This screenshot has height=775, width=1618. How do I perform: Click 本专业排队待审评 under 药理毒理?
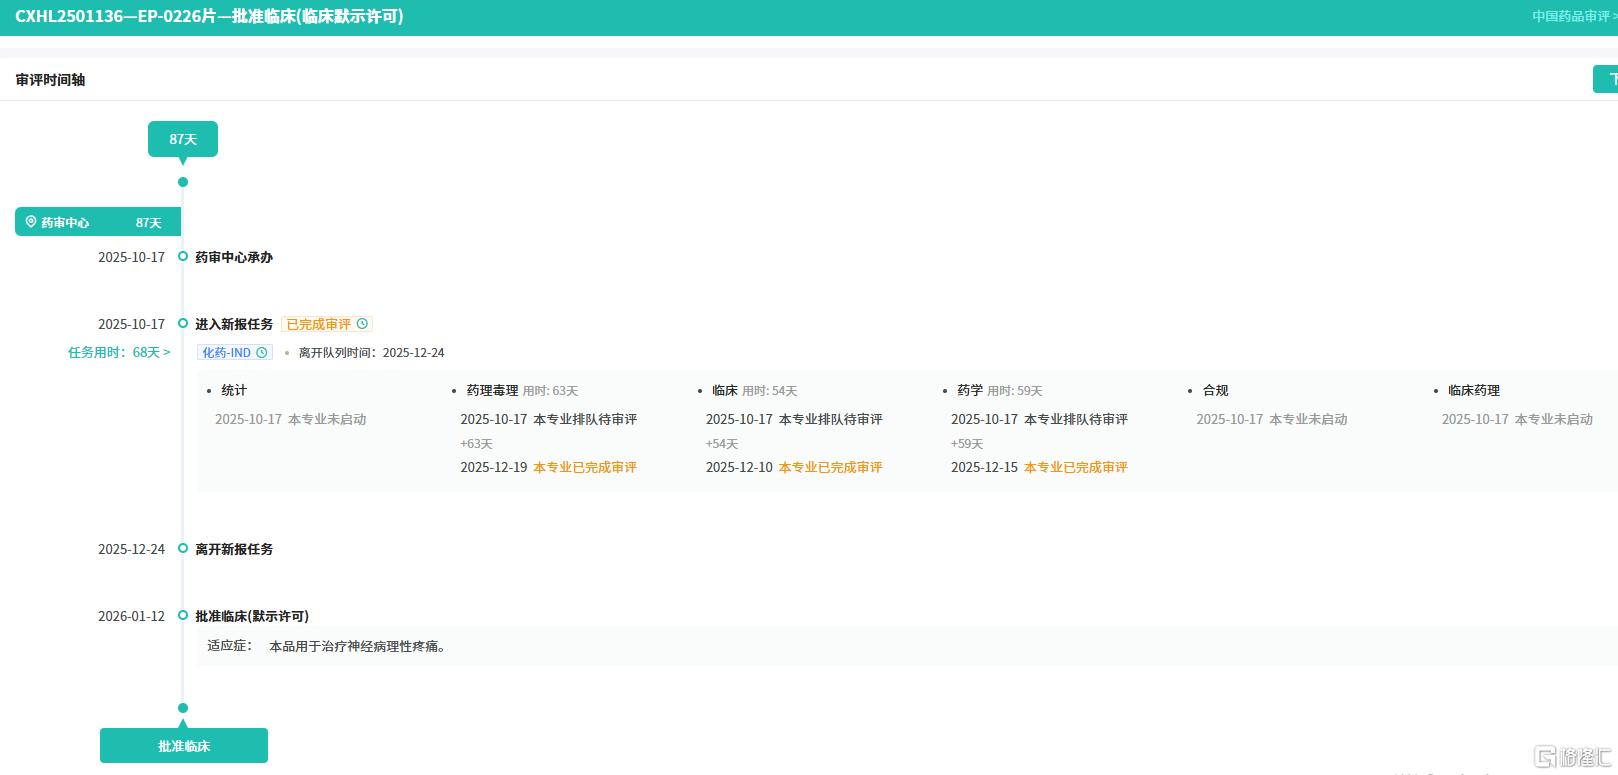pyautogui.click(x=585, y=419)
